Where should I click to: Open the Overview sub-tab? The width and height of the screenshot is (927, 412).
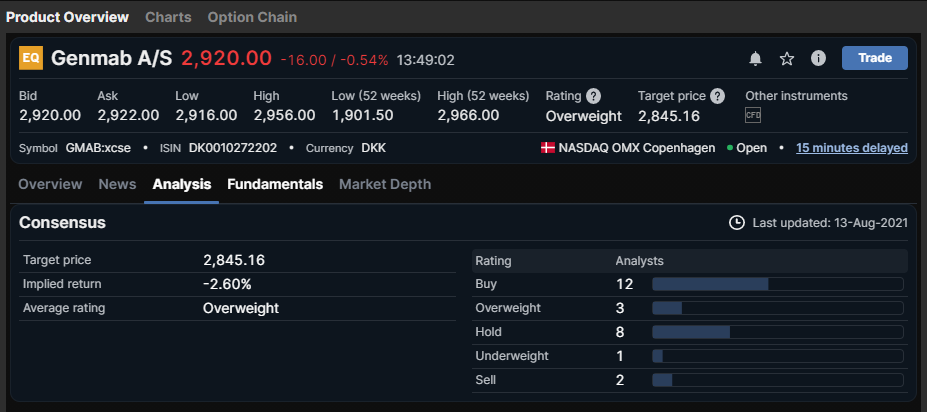50,184
